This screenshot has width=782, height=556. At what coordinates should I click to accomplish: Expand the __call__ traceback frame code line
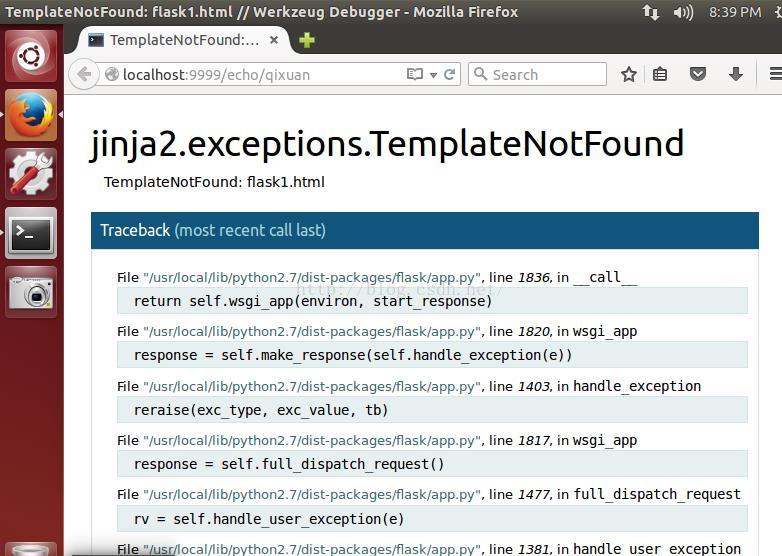432,301
